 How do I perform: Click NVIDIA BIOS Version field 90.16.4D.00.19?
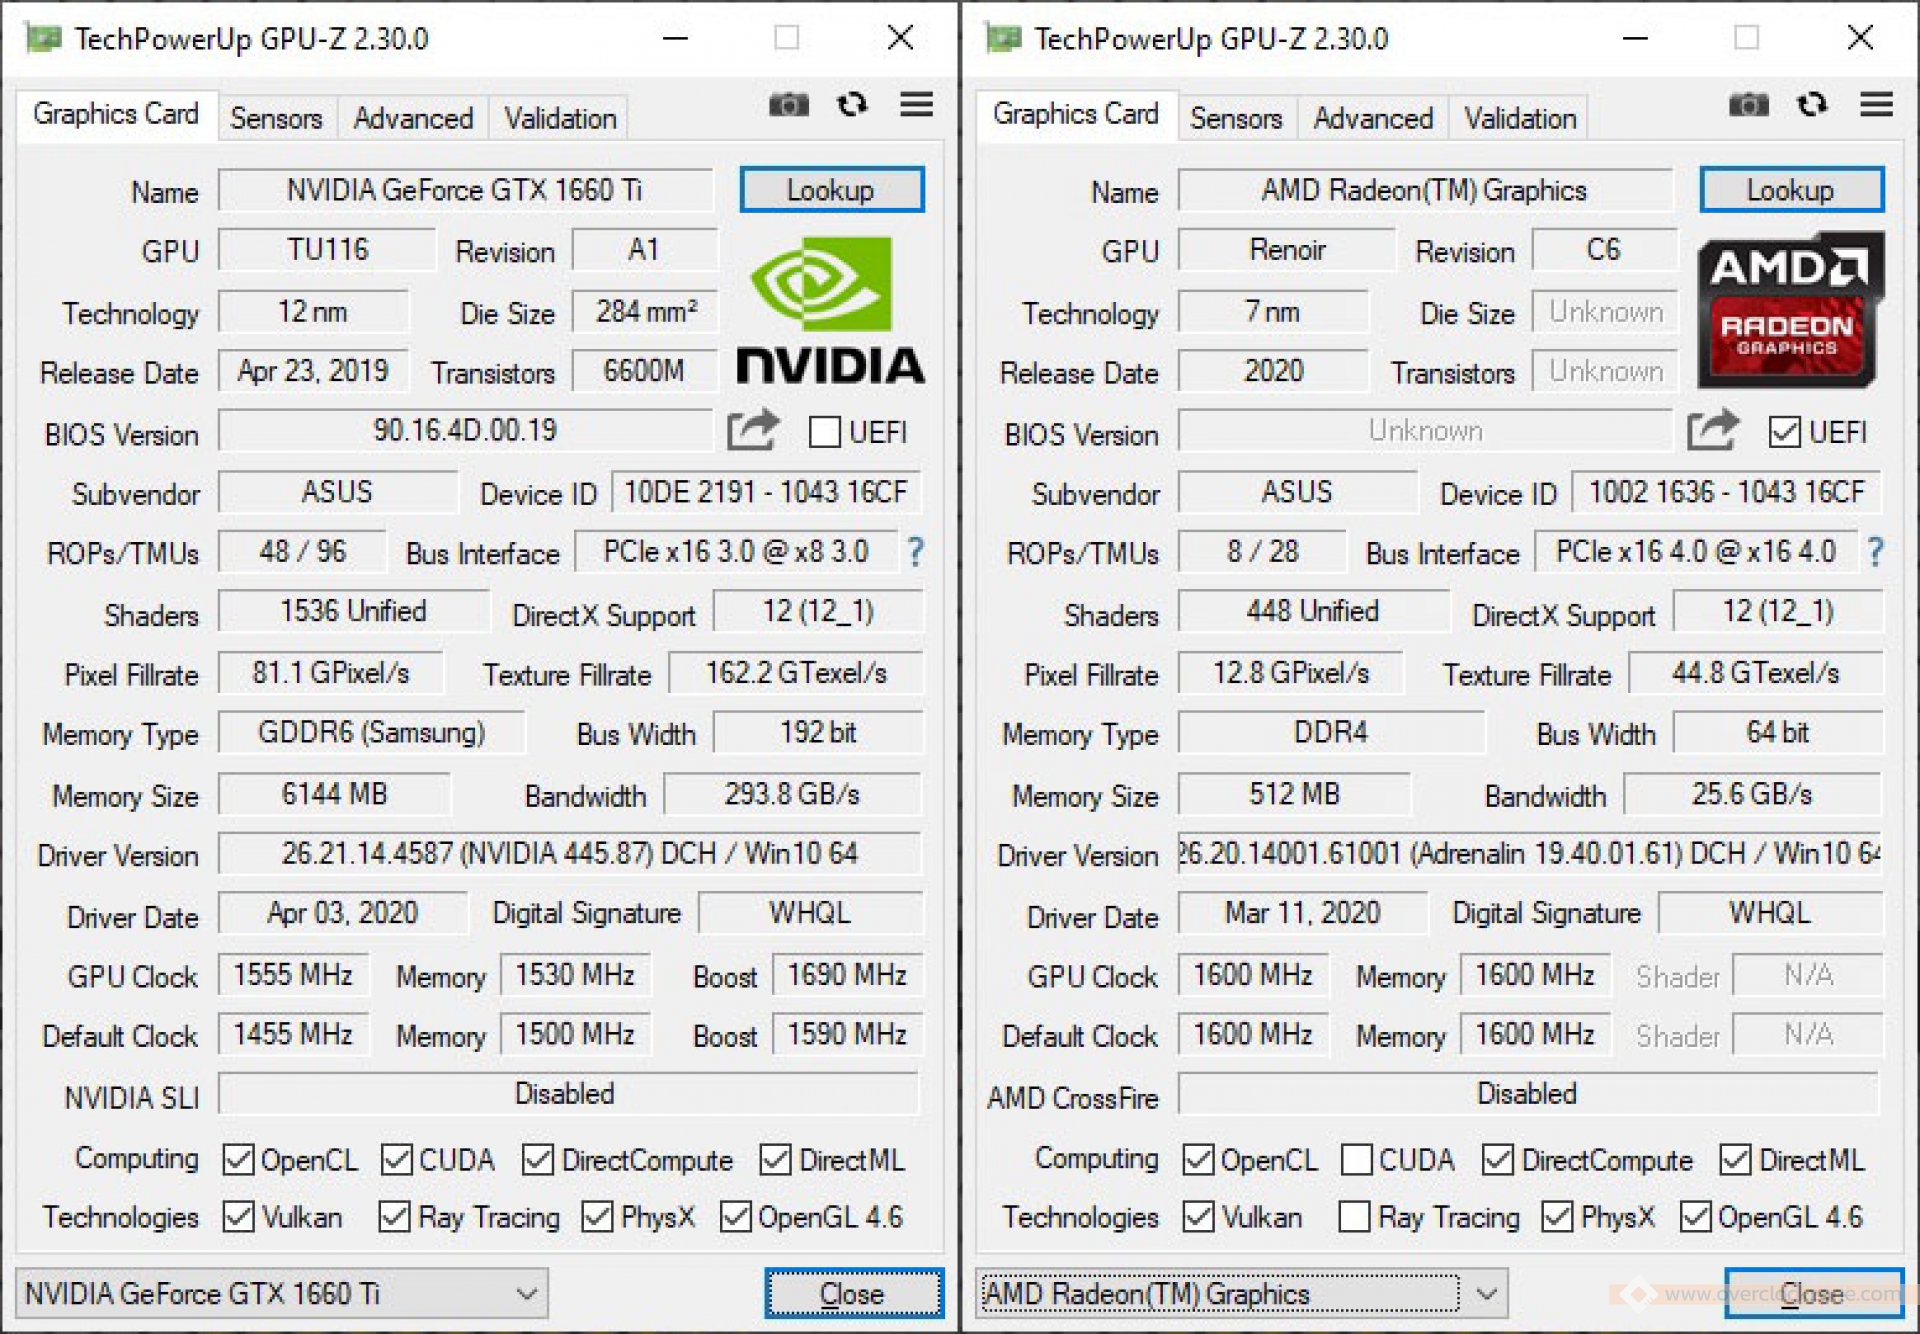(465, 431)
